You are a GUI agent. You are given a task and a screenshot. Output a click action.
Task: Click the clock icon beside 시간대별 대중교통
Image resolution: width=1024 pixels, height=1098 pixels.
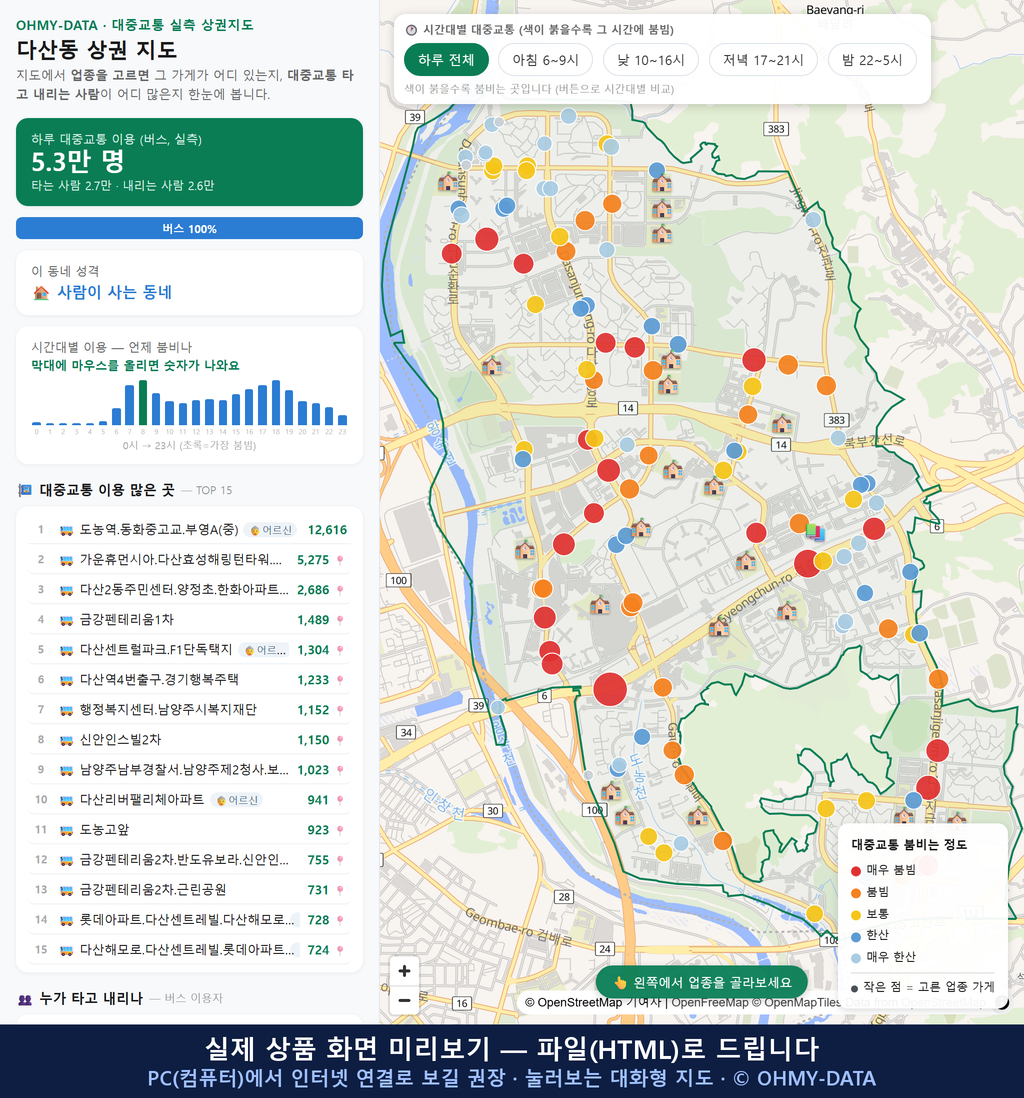tap(411, 30)
